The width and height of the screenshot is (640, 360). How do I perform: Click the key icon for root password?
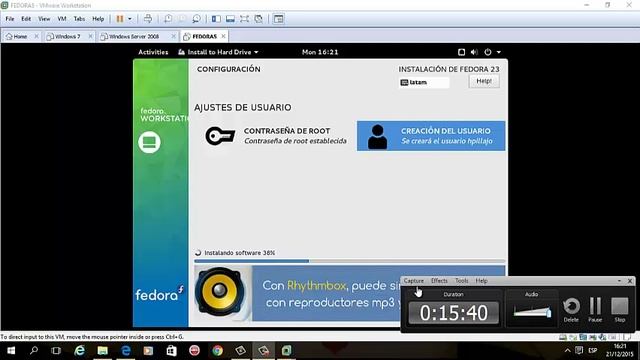[x=220, y=136]
